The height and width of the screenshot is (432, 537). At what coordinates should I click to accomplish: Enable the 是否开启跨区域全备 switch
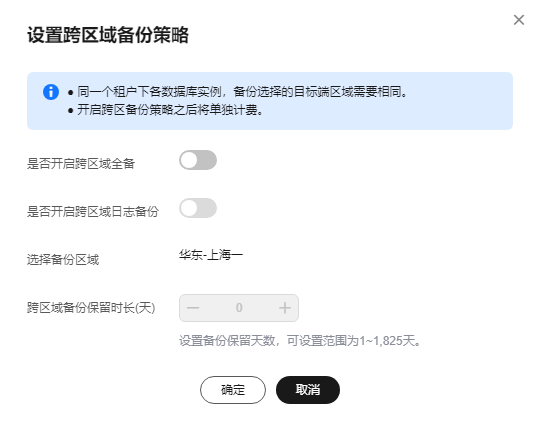[x=198, y=160]
